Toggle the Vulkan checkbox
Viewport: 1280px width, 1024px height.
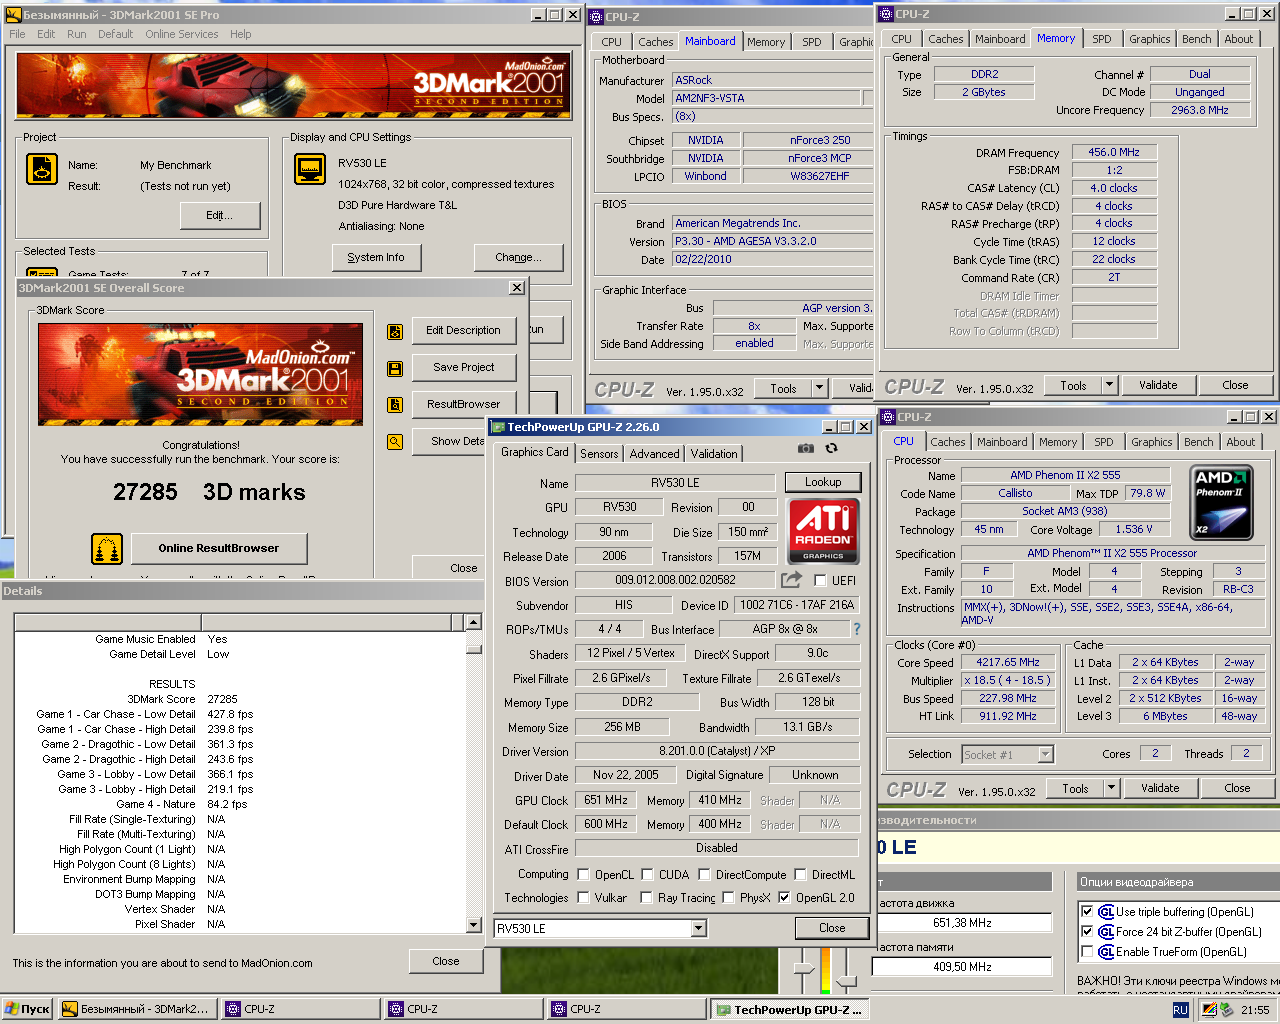click(583, 898)
